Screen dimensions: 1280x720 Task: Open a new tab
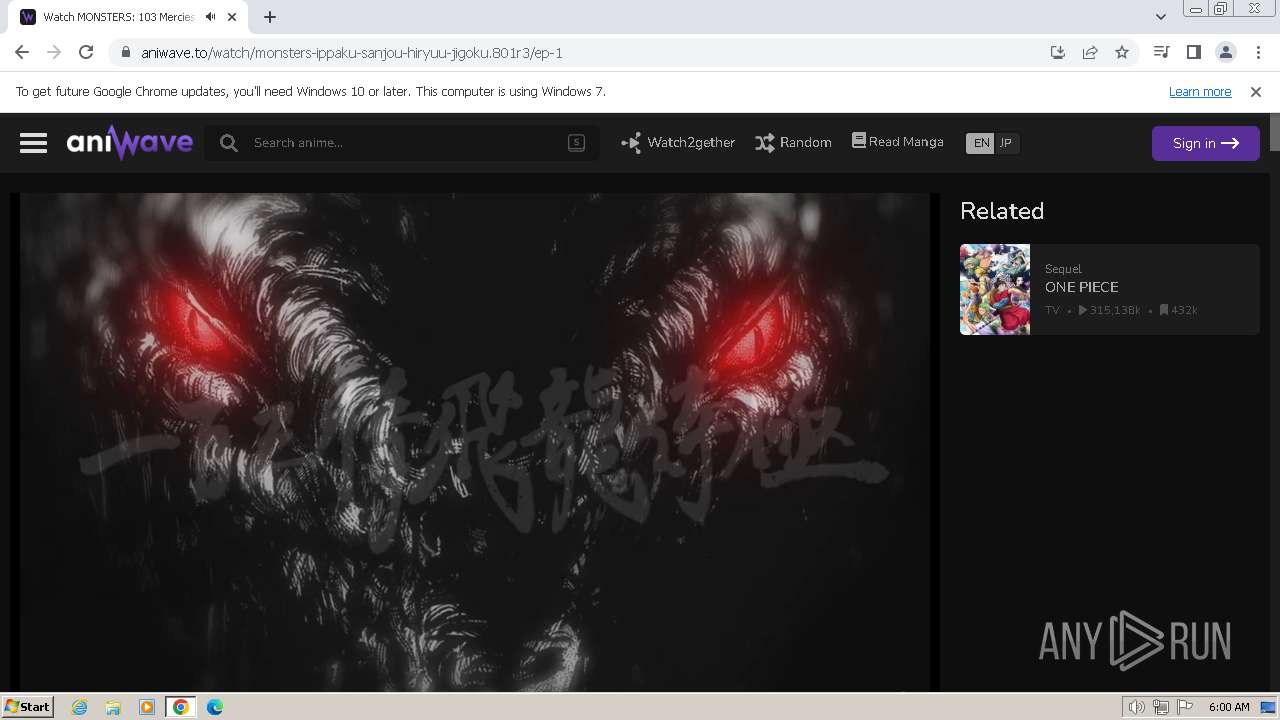[x=270, y=17]
